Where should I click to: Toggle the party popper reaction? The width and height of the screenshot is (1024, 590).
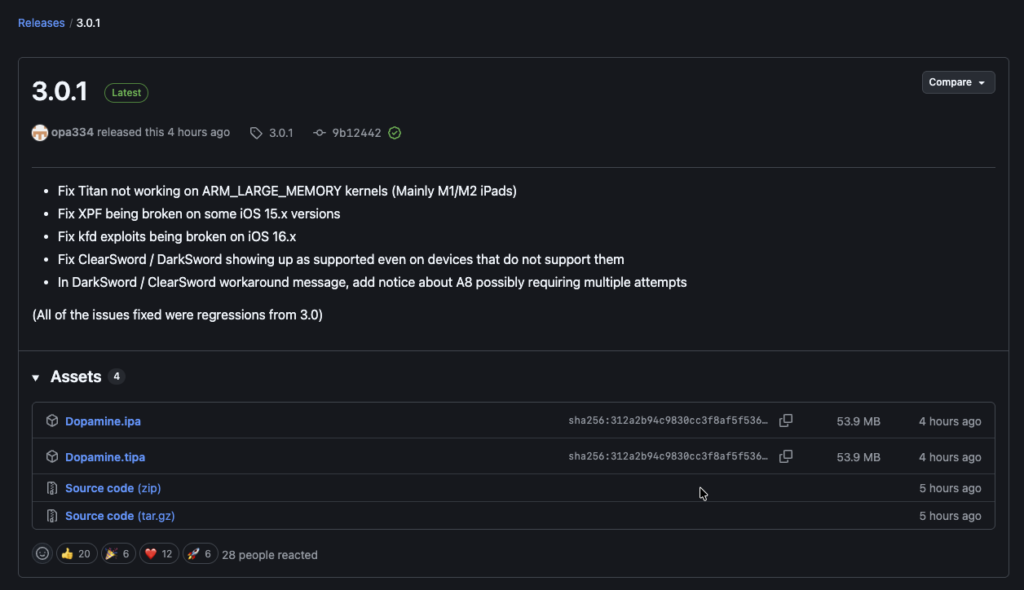118,554
